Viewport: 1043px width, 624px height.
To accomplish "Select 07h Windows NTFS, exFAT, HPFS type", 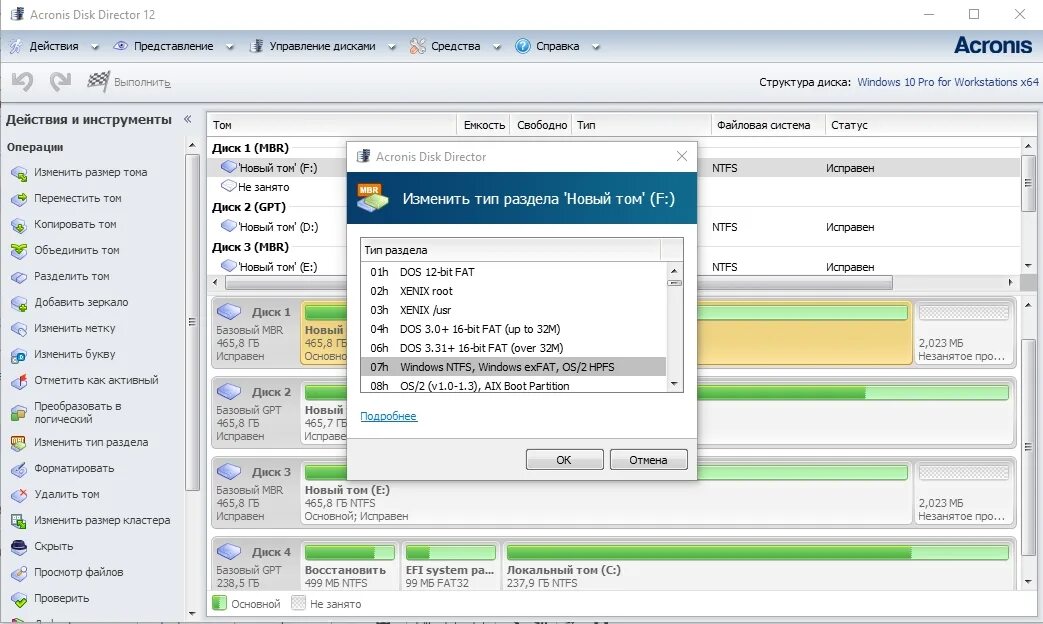I will [x=513, y=367].
